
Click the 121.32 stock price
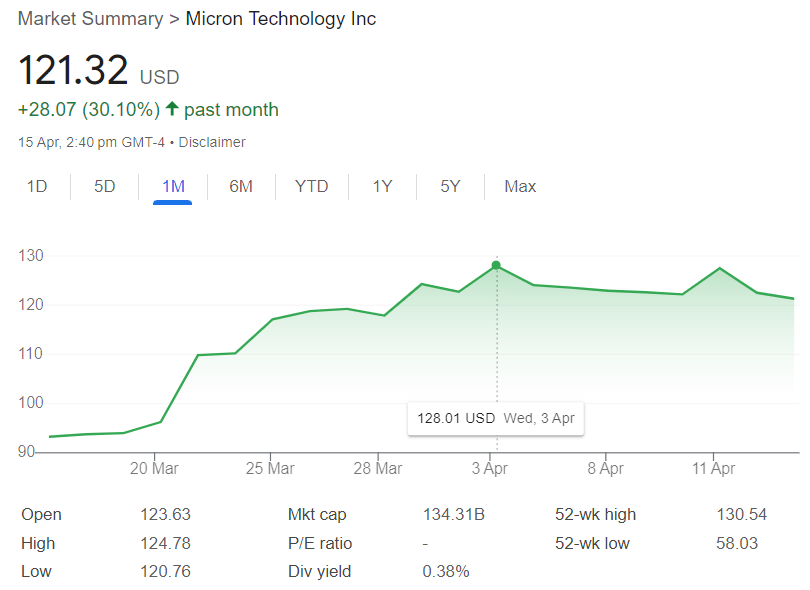(74, 71)
